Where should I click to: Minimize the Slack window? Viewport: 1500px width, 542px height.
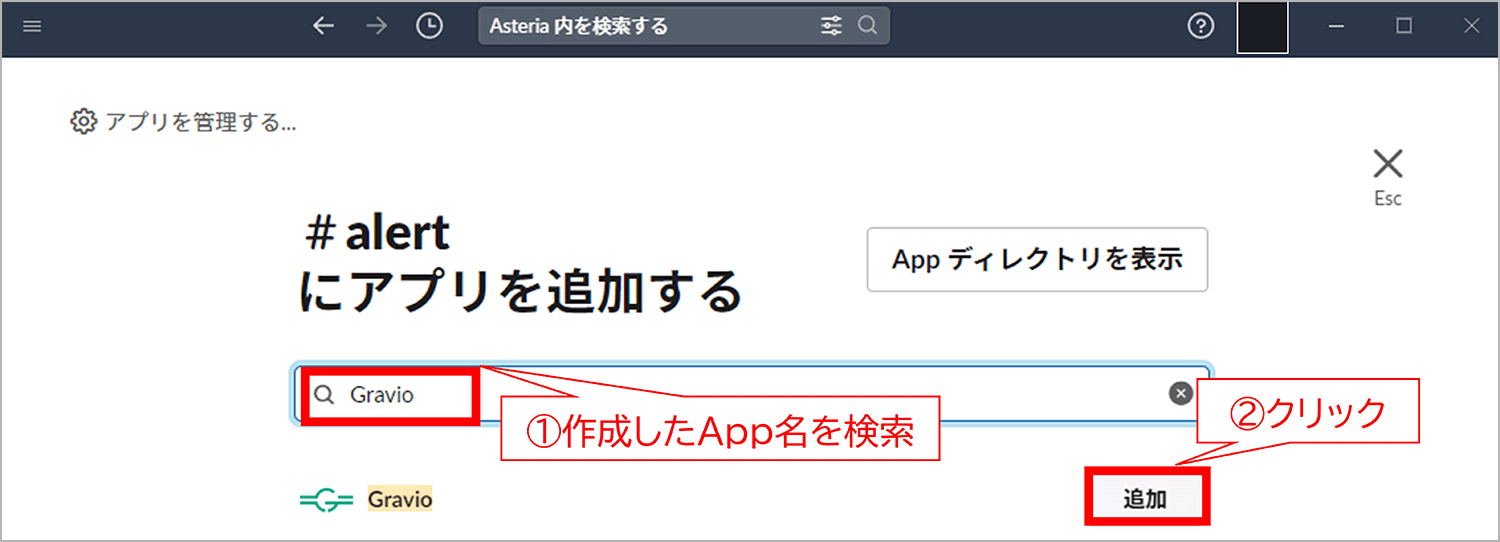[1336, 27]
